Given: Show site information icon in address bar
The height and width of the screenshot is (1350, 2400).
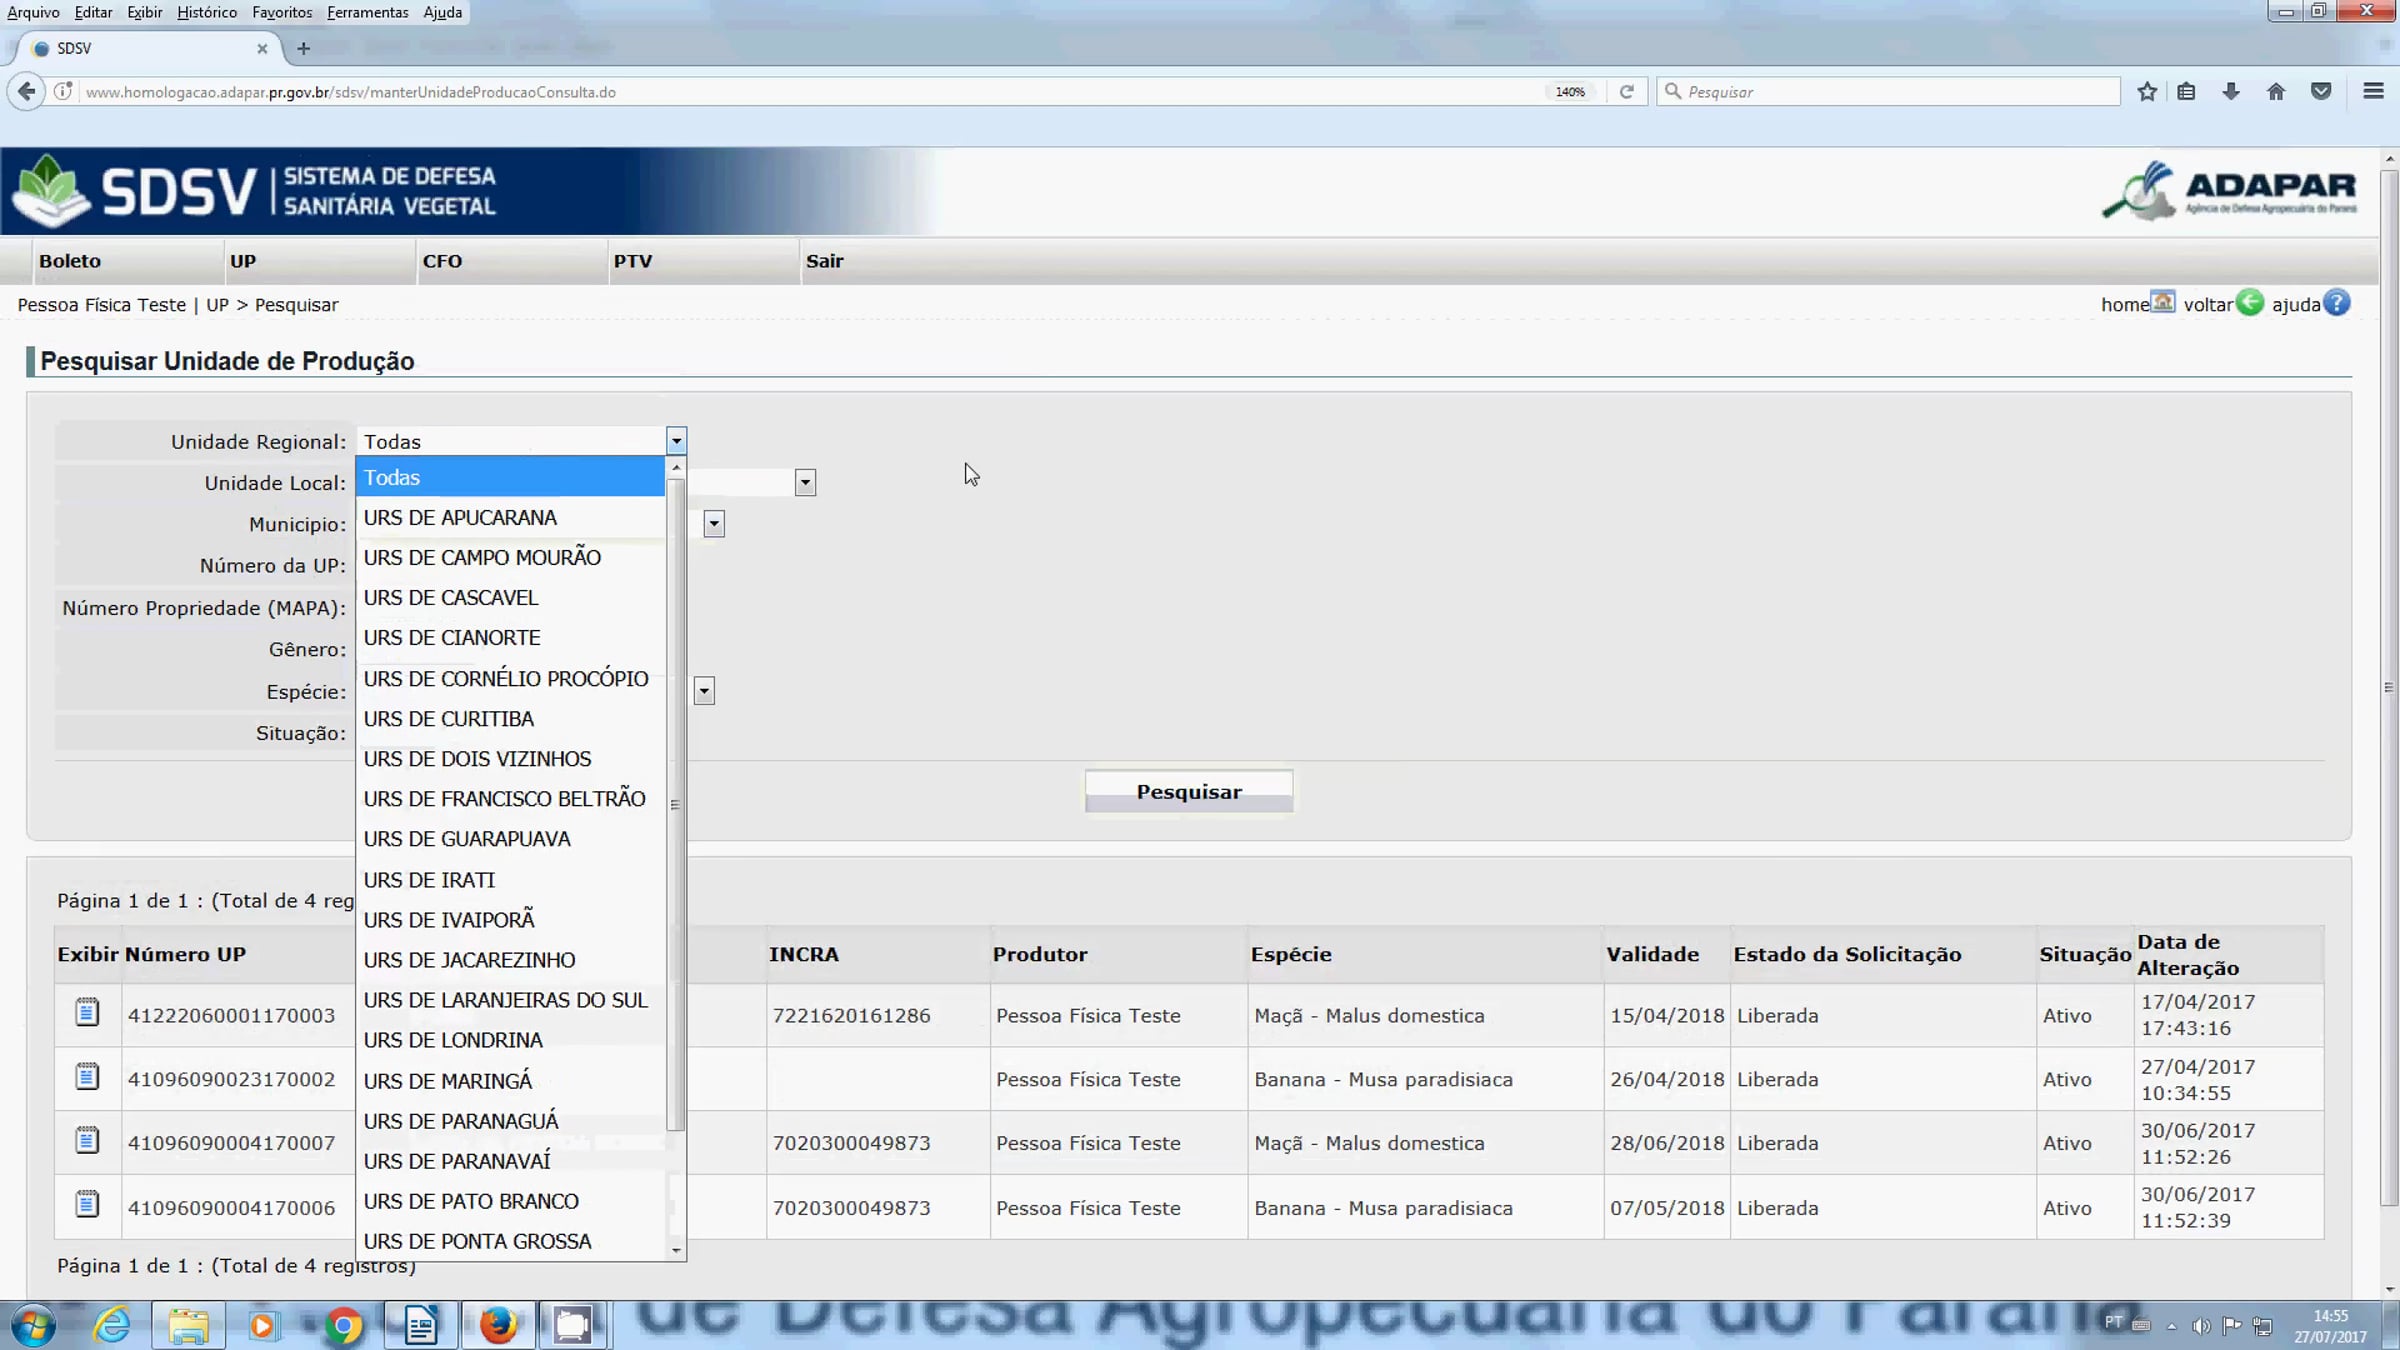Looking at the screenshot, I should (63, 92).
